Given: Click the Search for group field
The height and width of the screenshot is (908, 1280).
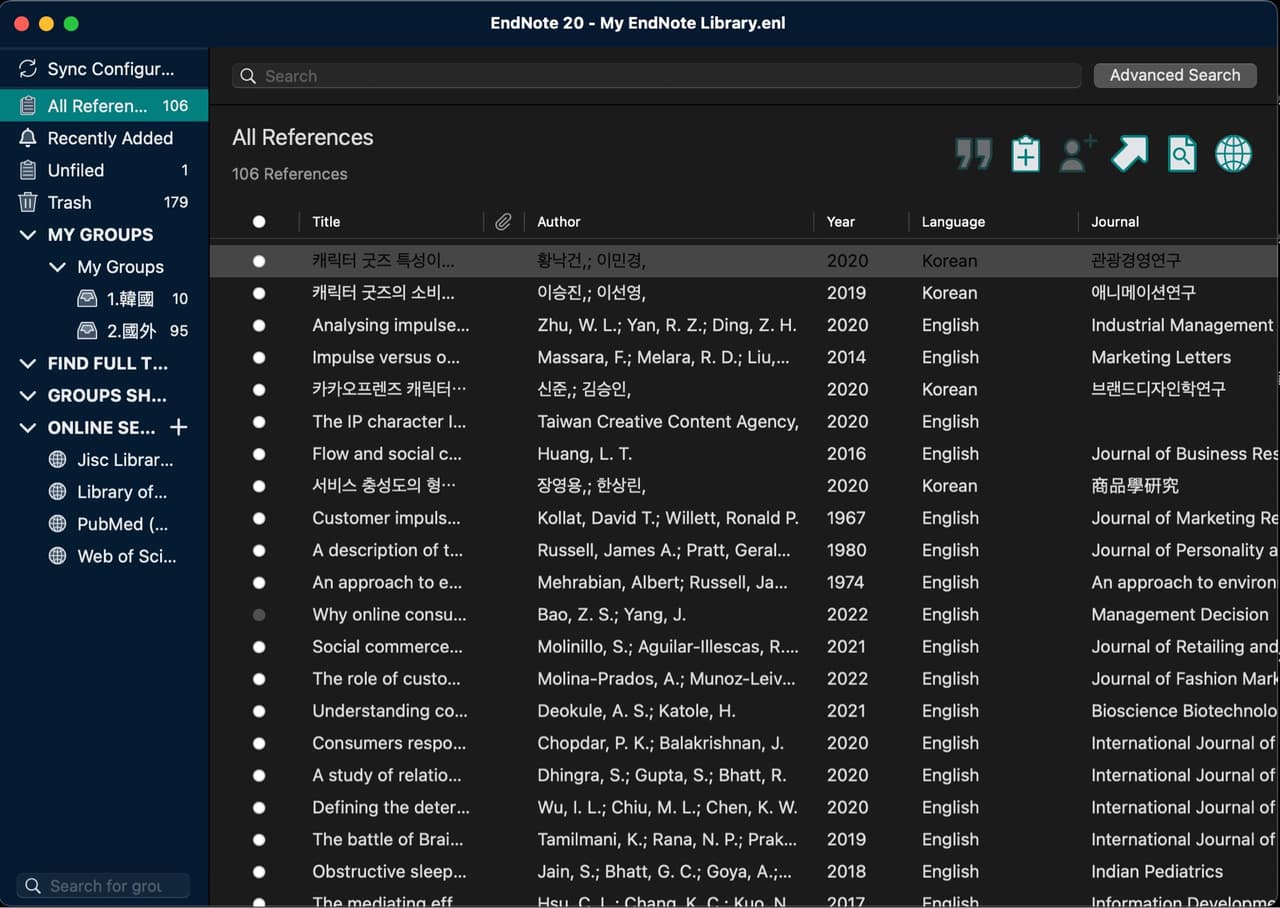Looking at the screenshot, I should click(x=103, y=886).
